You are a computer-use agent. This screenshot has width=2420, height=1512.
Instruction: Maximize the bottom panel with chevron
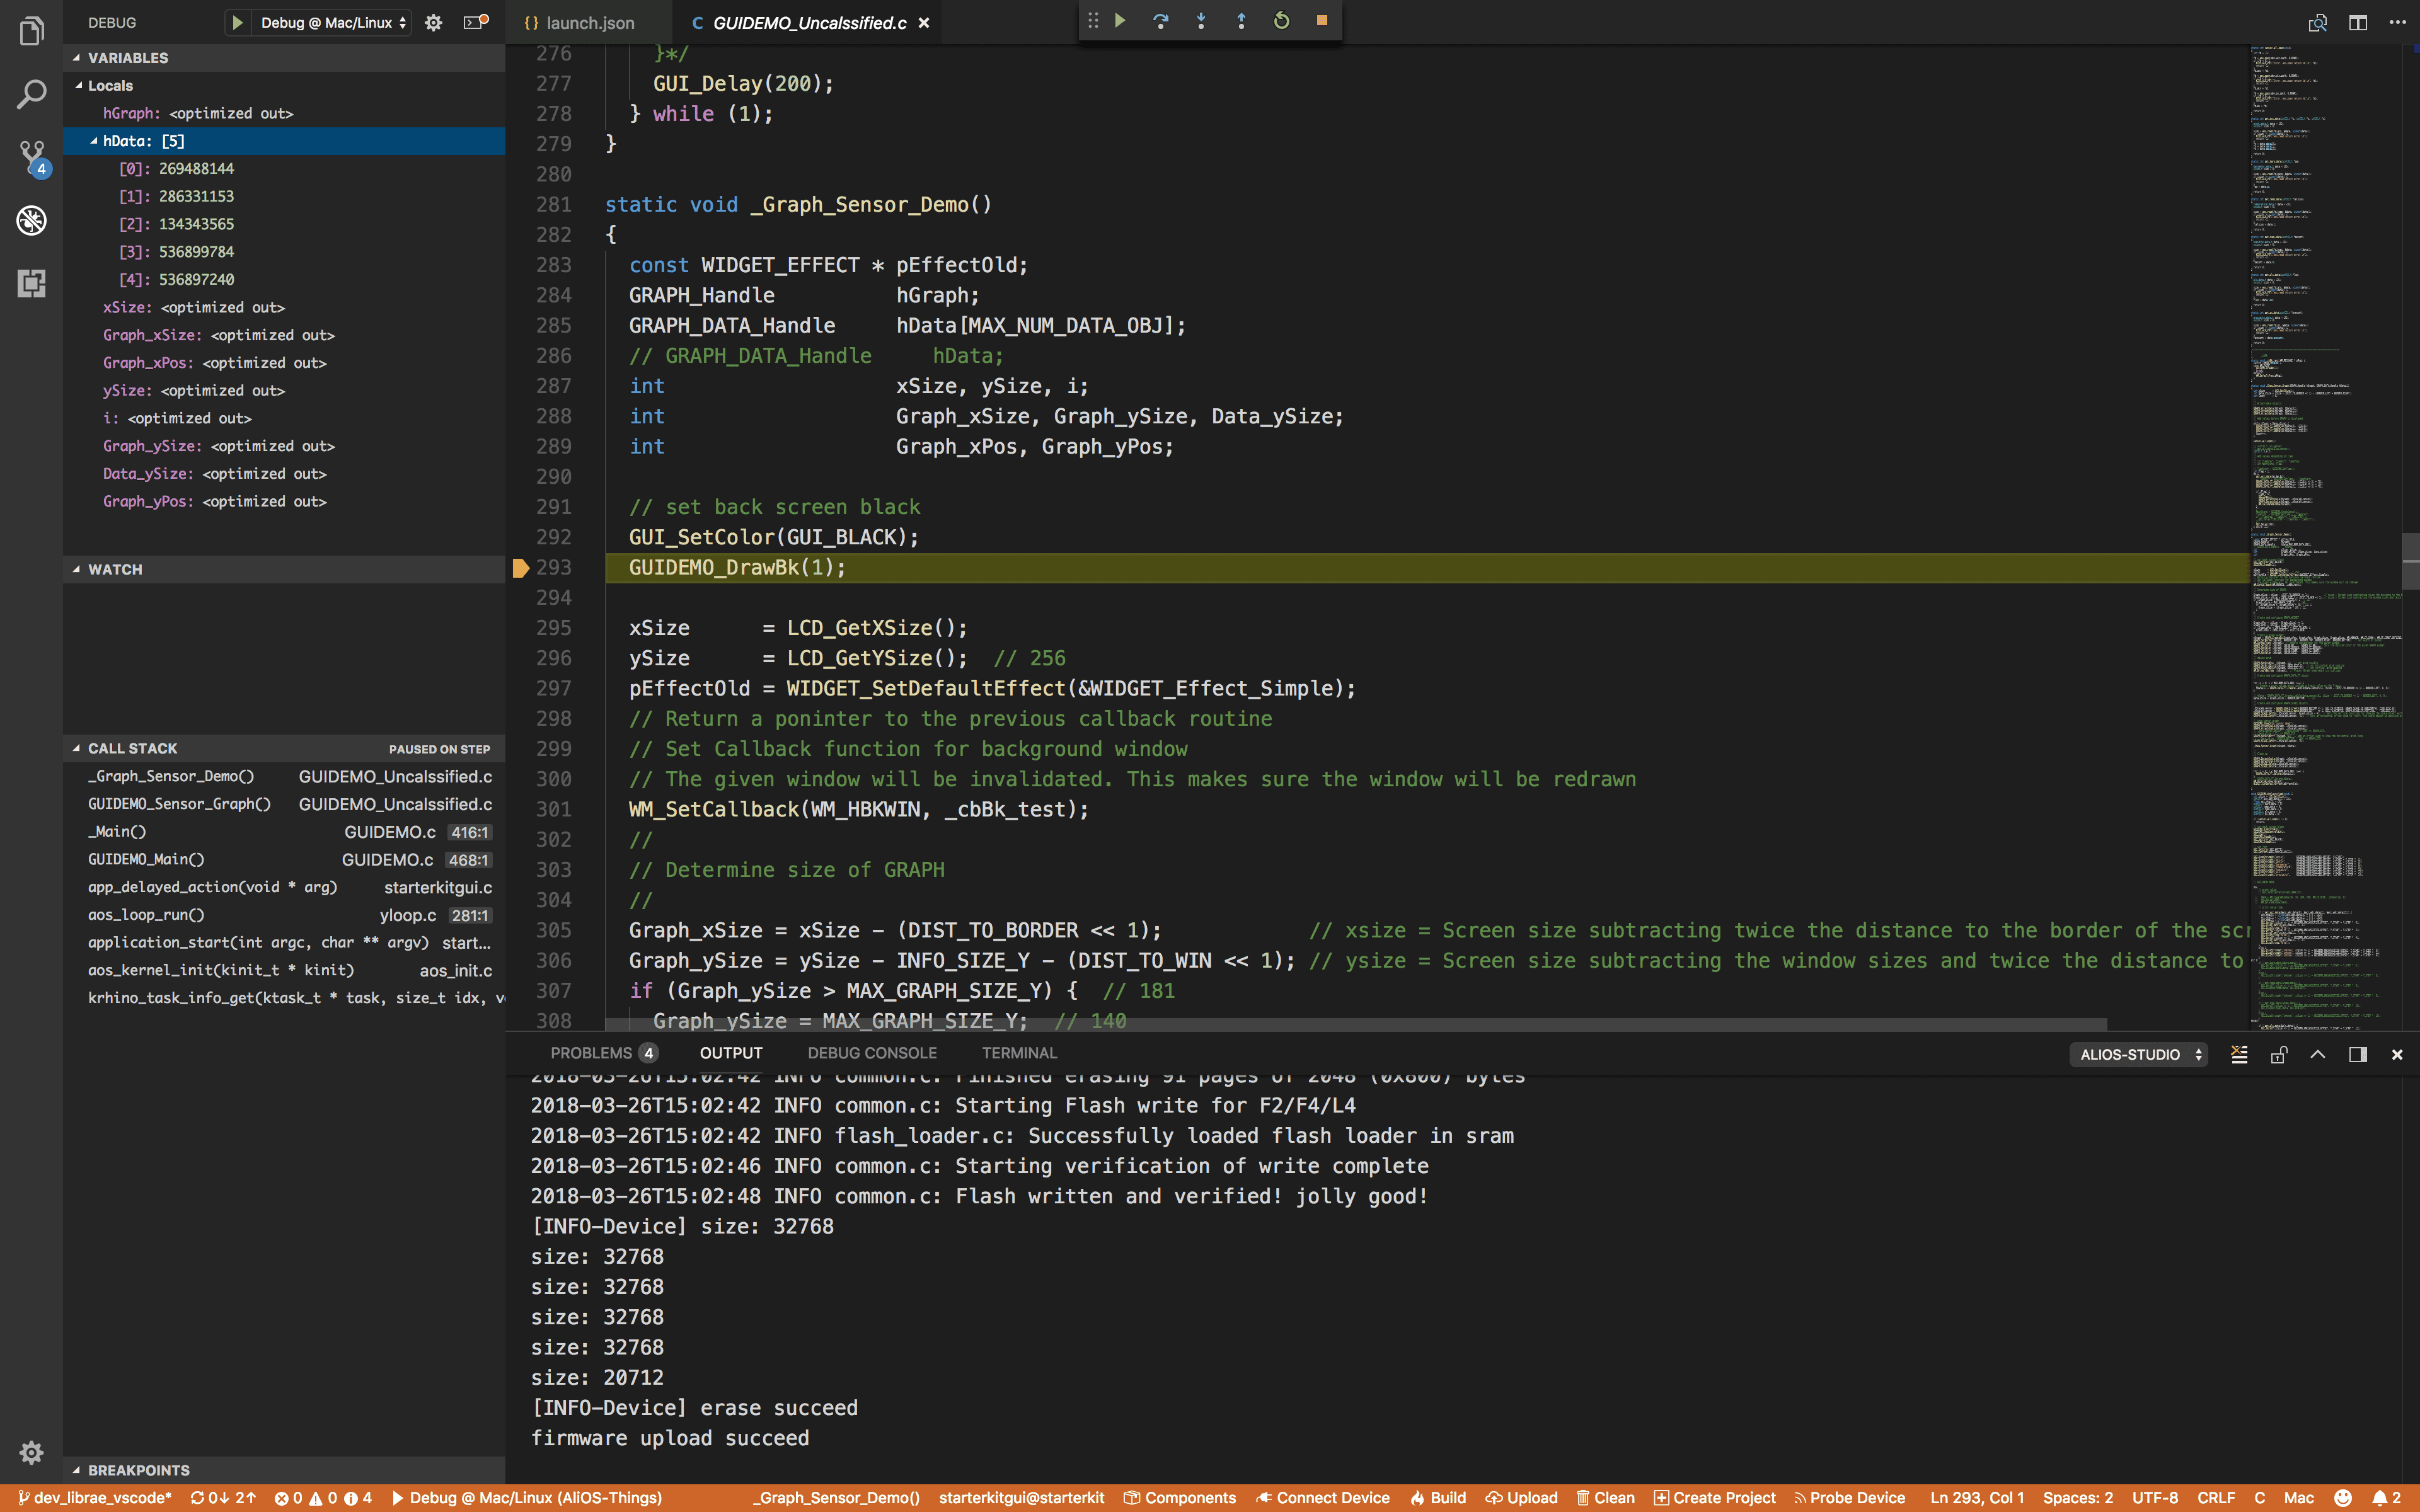pyautogui.click(x=2317, y=1054)
